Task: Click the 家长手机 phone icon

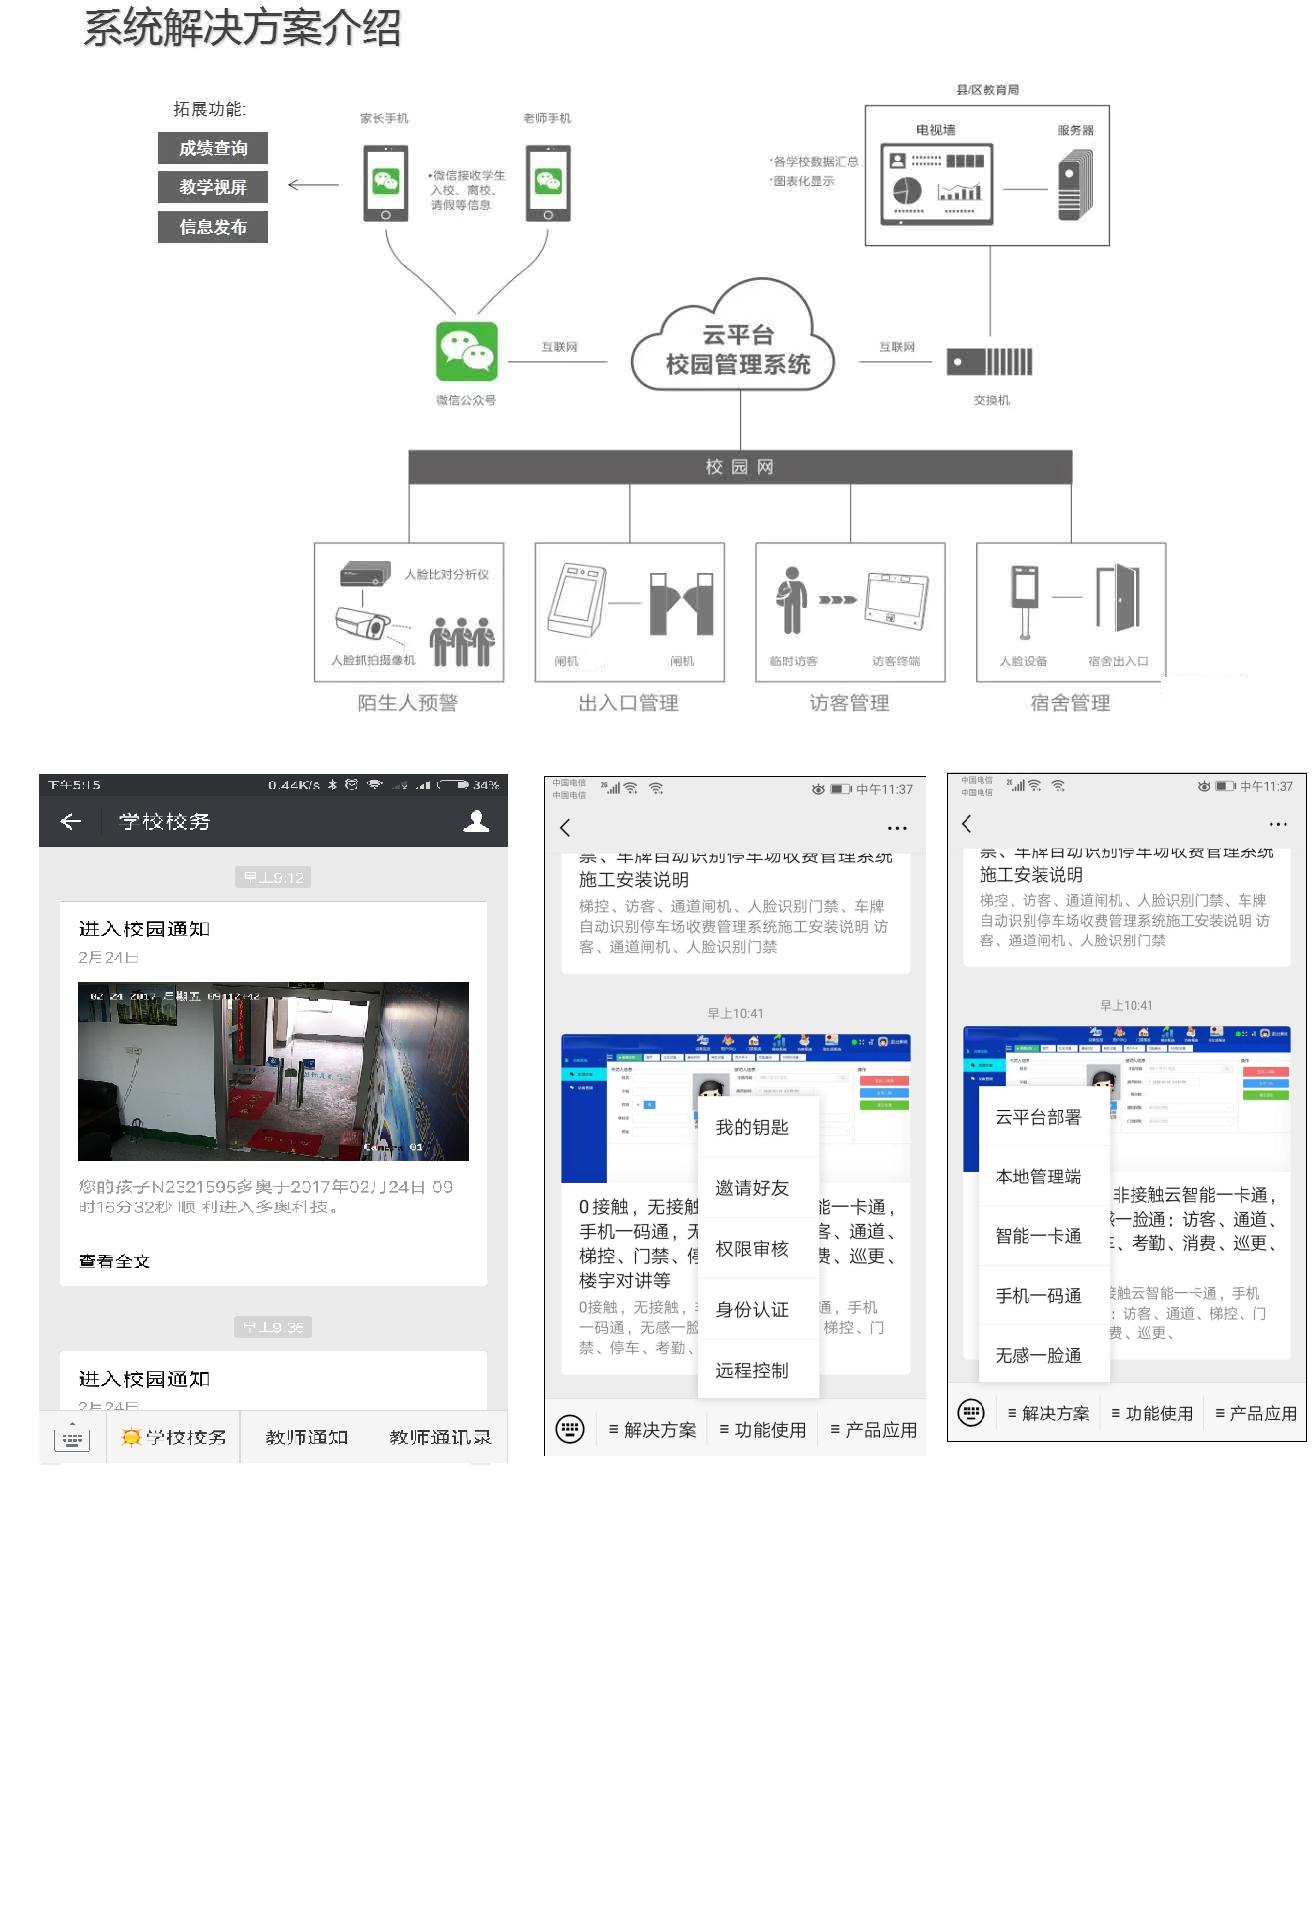Action: pos(386,183)
